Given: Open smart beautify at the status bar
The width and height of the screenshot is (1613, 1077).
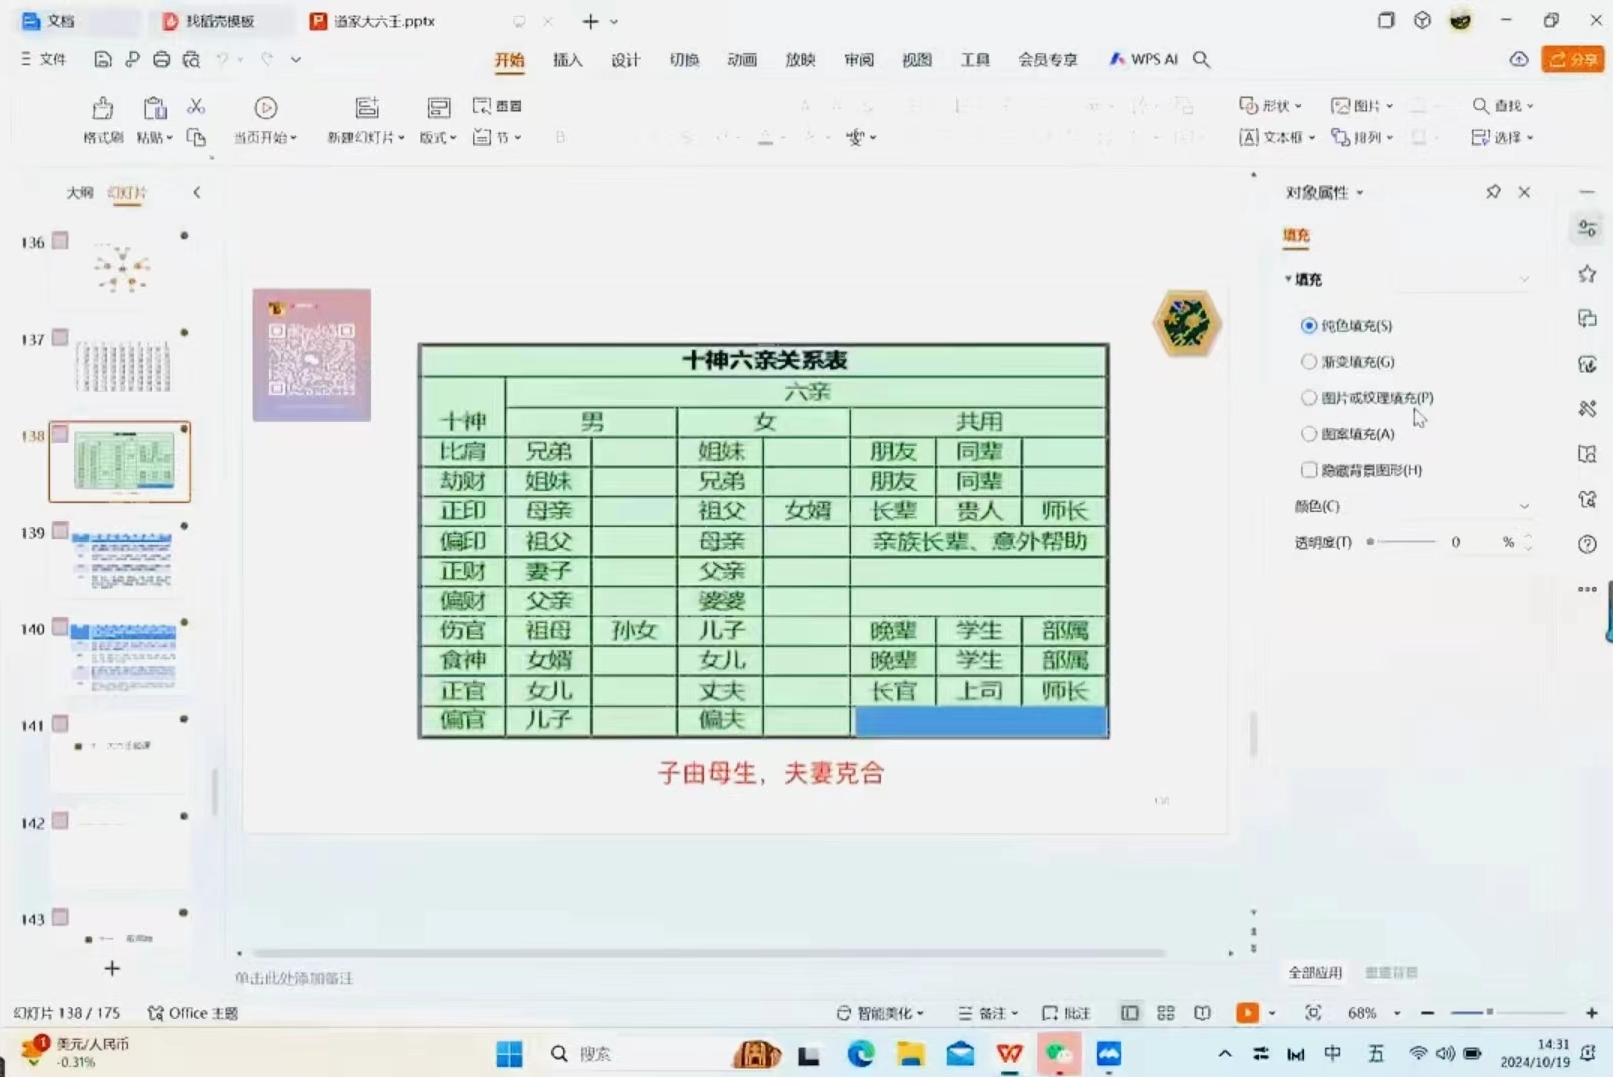Looking at the screenshot, I should (x=878, y=1012).
